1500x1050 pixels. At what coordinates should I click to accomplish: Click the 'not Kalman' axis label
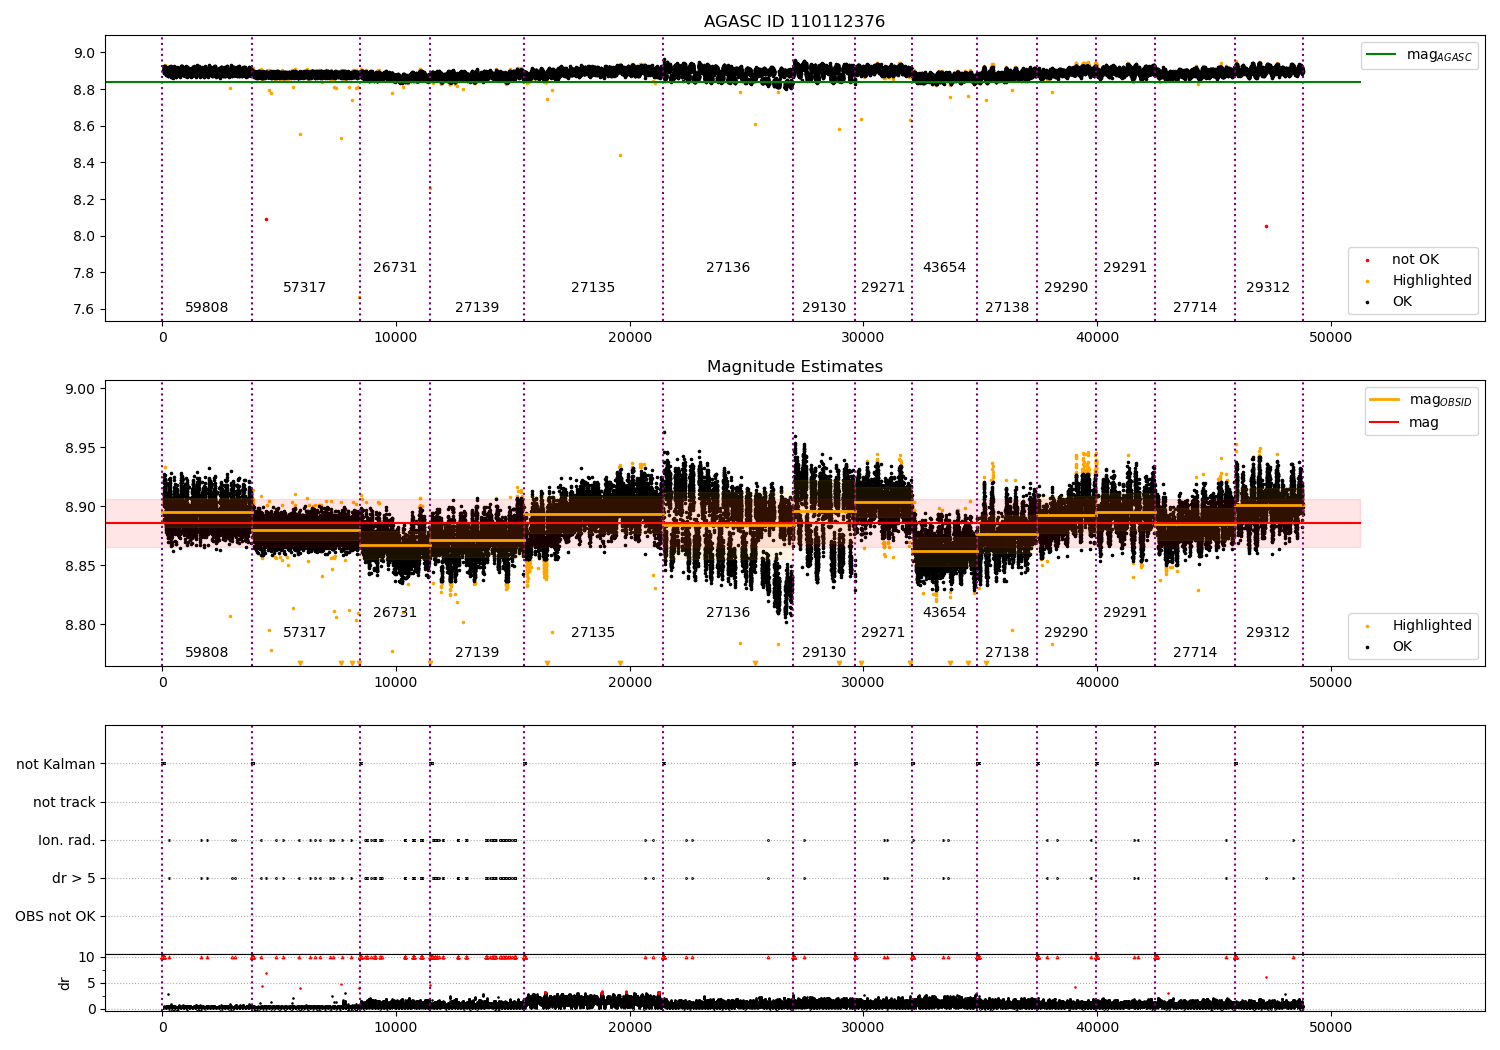(x=56, y=764)
